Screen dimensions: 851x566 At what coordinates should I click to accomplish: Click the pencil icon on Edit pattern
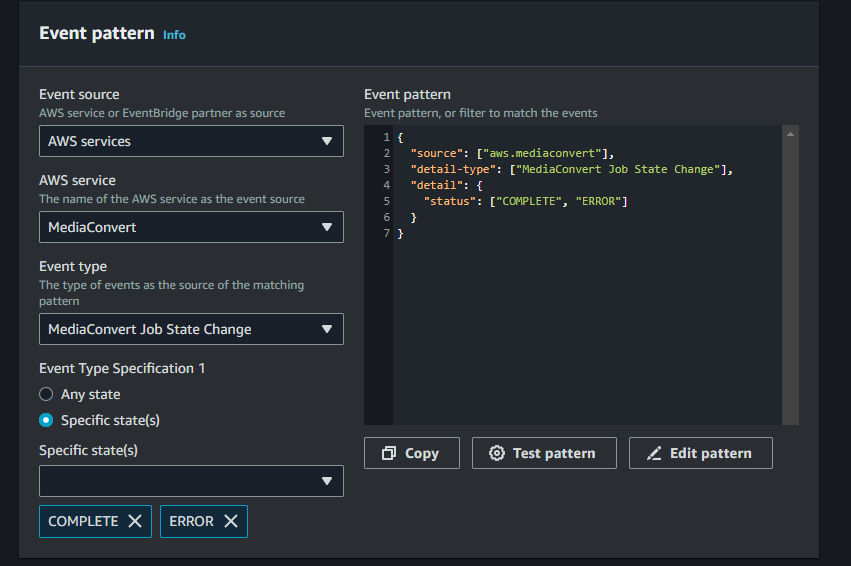[654, 453]
